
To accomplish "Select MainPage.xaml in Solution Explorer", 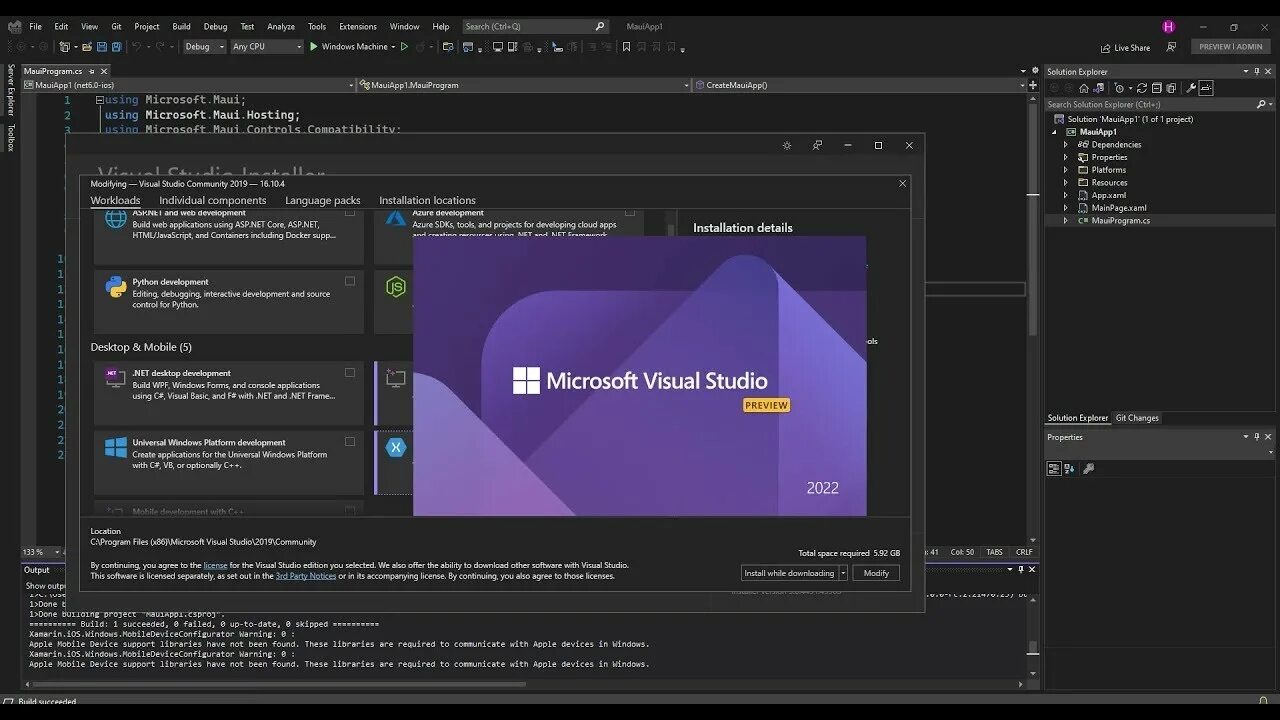I will [1119, 208].
